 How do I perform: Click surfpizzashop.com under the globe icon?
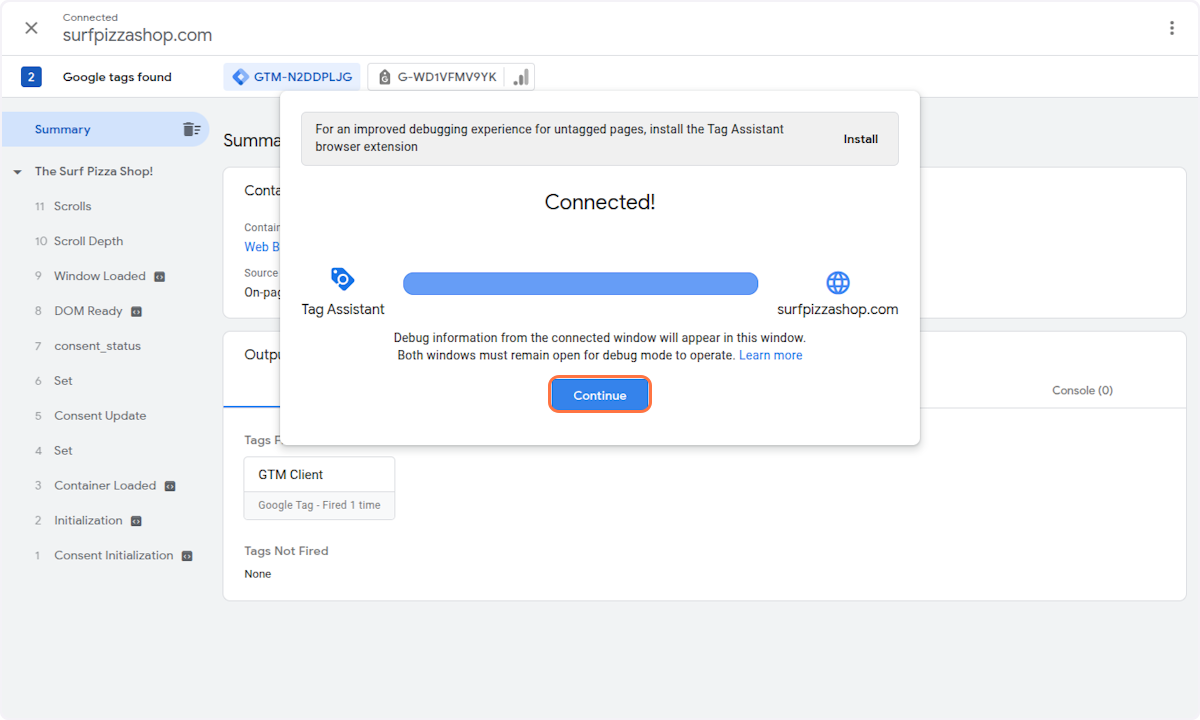(x=838, y=309)
